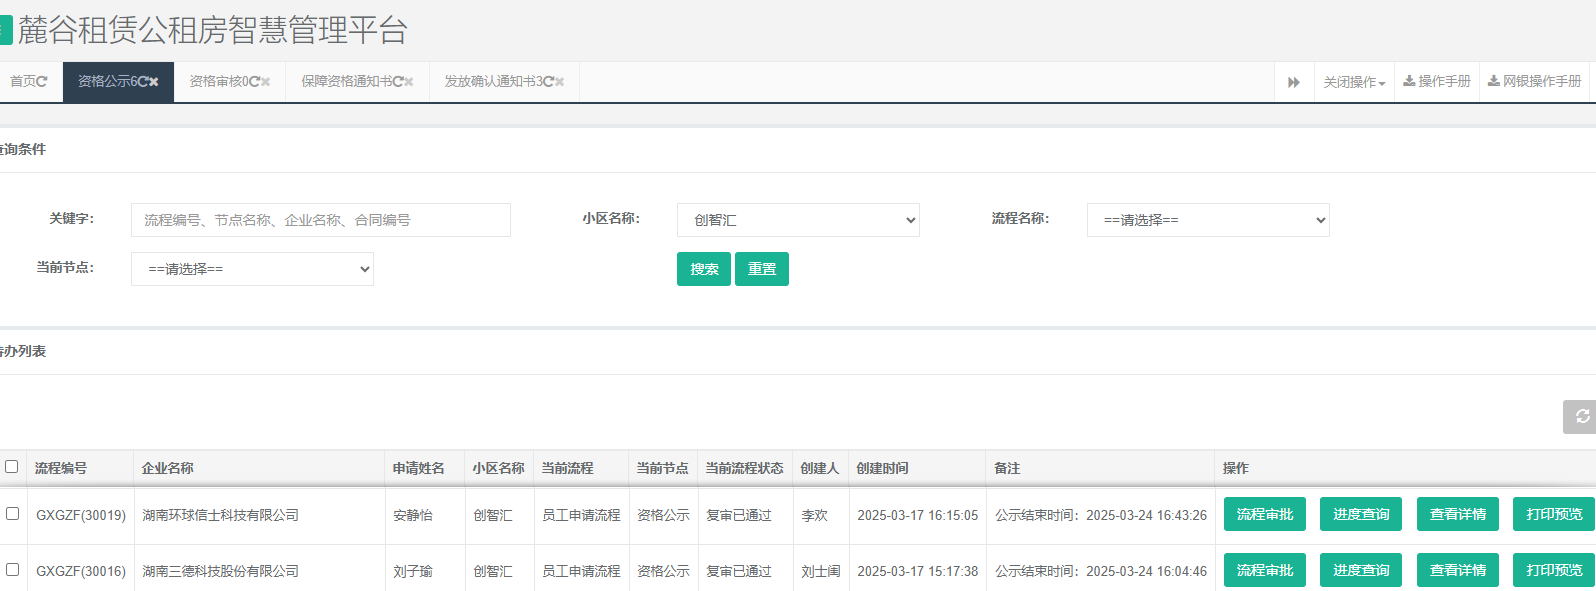Check the row for GXGZF(30019)

(13, 514)
